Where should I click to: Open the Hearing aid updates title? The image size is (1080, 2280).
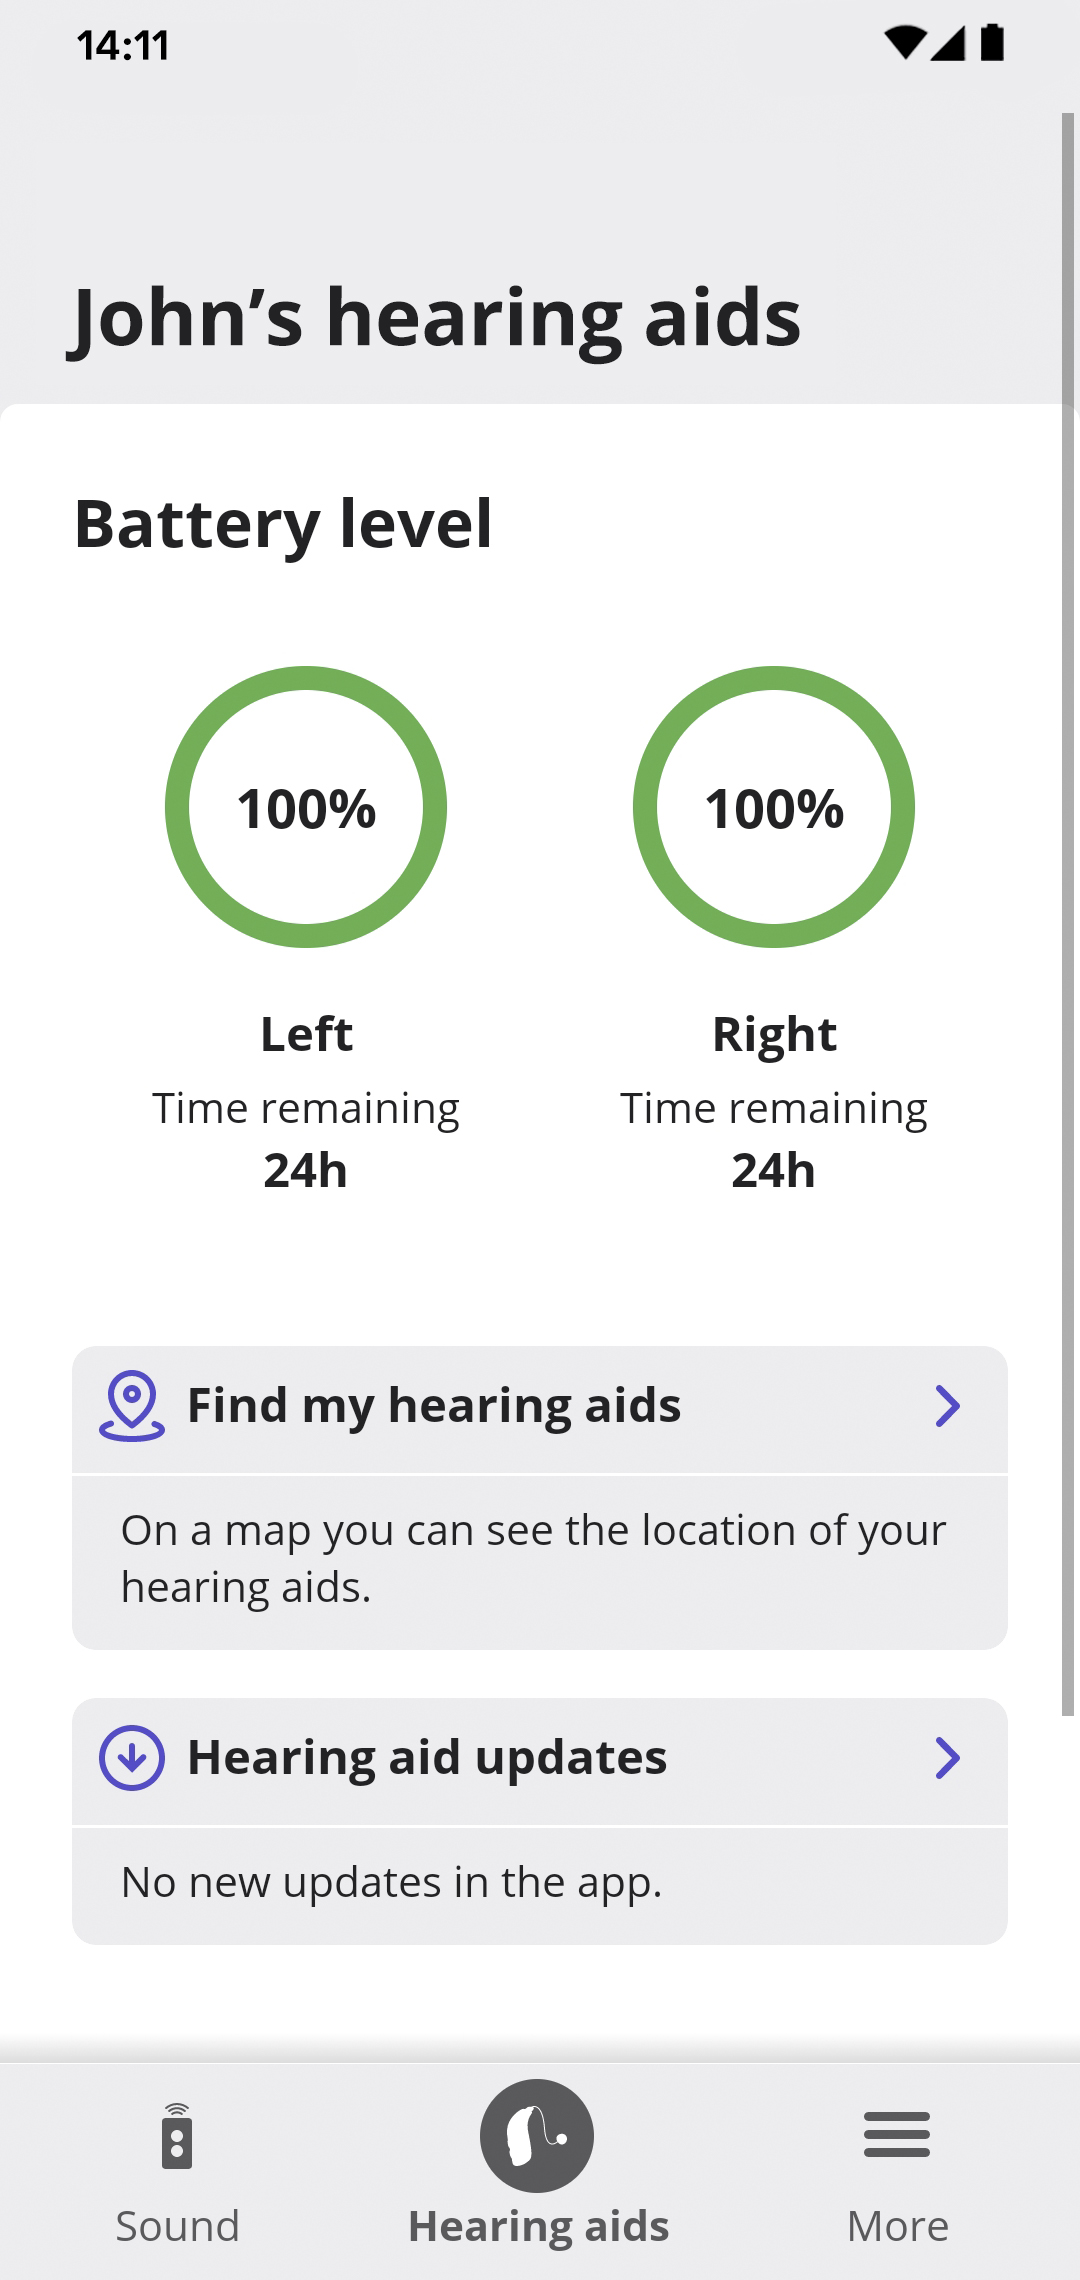[427, 1758]
